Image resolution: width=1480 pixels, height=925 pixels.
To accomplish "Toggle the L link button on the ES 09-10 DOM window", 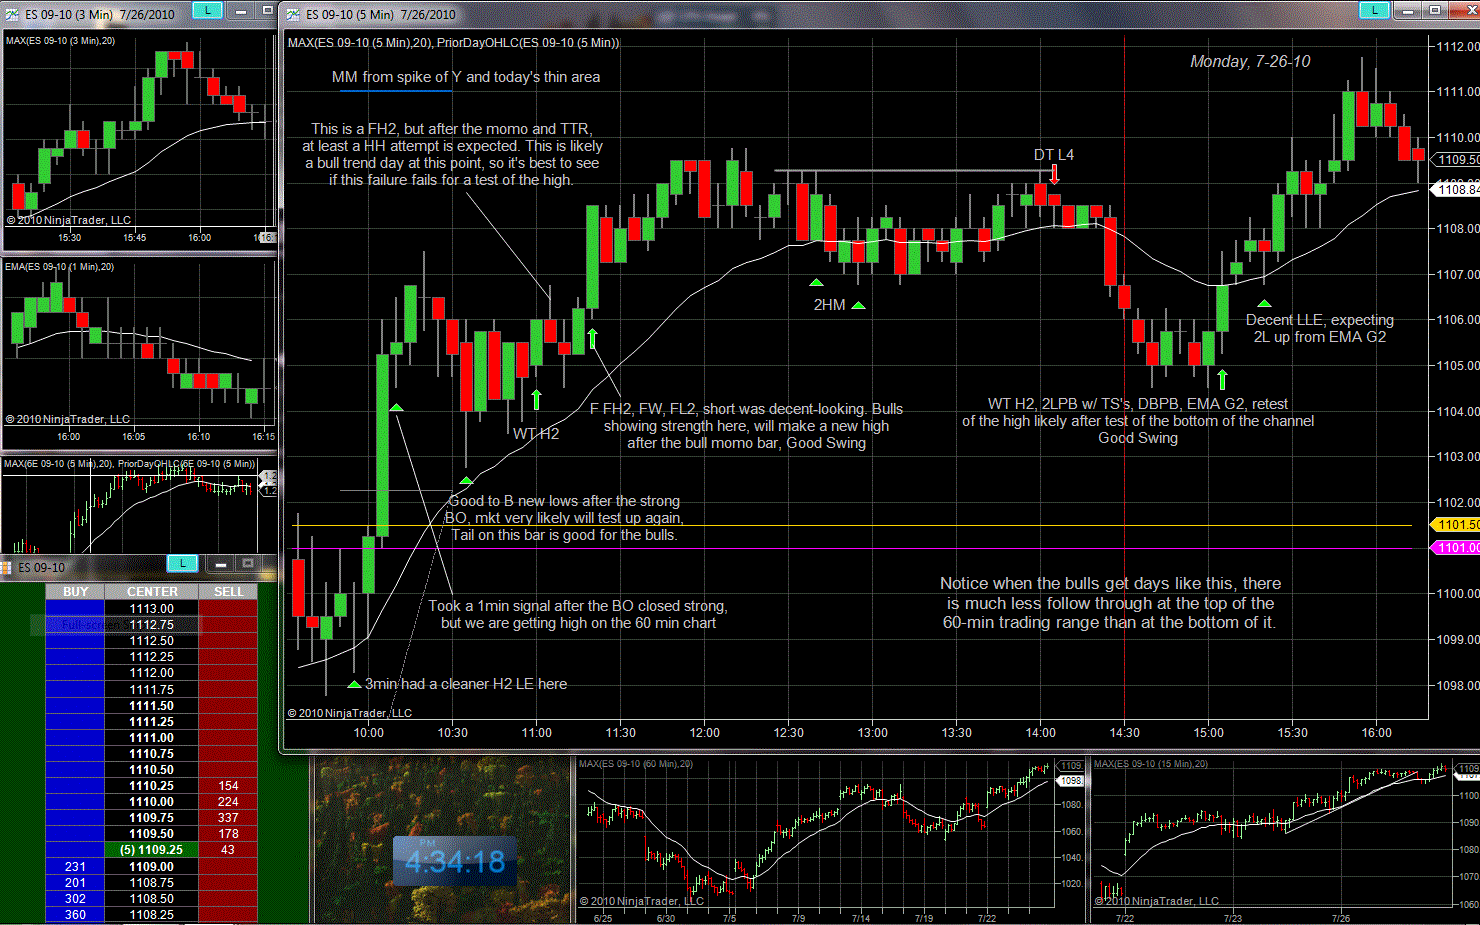I will click(x=182, y=564).
